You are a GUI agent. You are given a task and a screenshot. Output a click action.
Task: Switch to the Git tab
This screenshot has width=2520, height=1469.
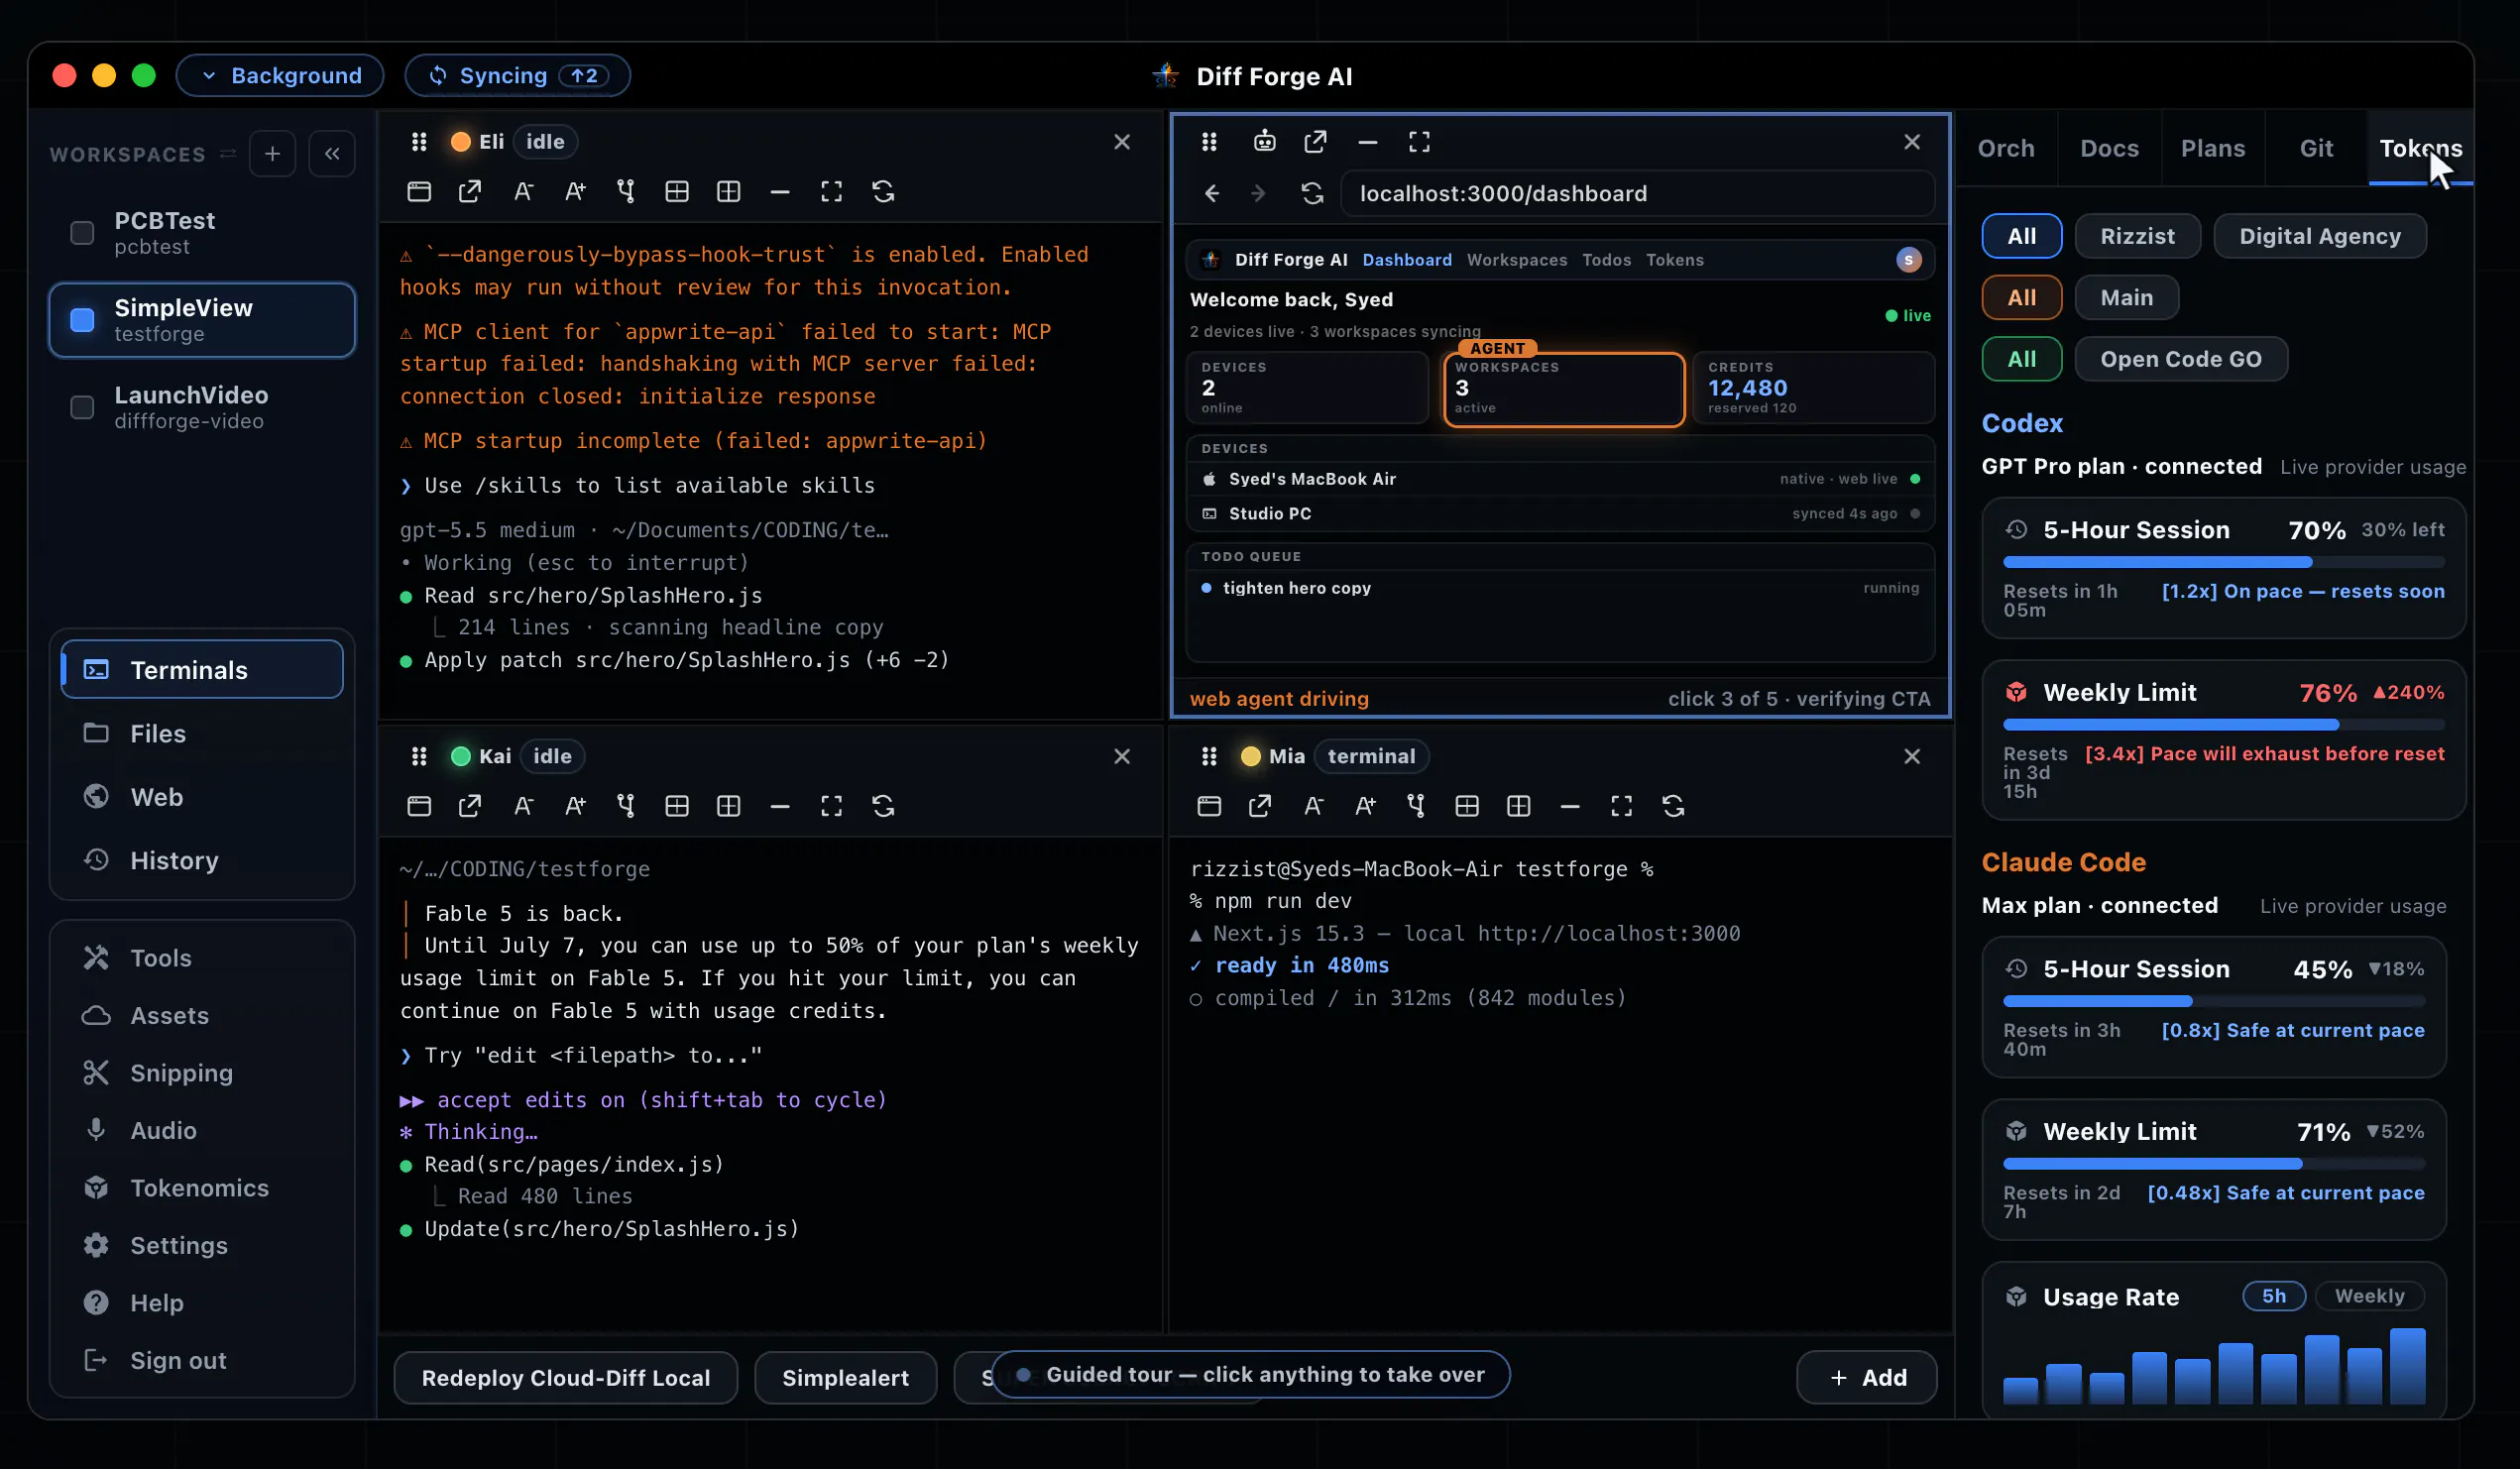pyautogui.click(x=2316, y=148)
